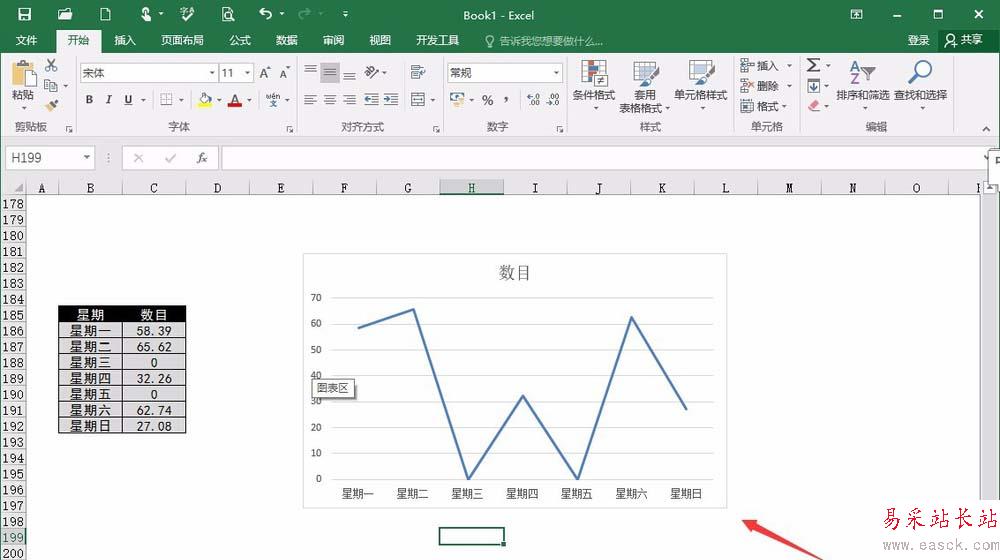Image resolution: width=1000 pixels, height=560 pixels.
Task: Switch to the 数据 tab
Action: click(x=286, y=40)
